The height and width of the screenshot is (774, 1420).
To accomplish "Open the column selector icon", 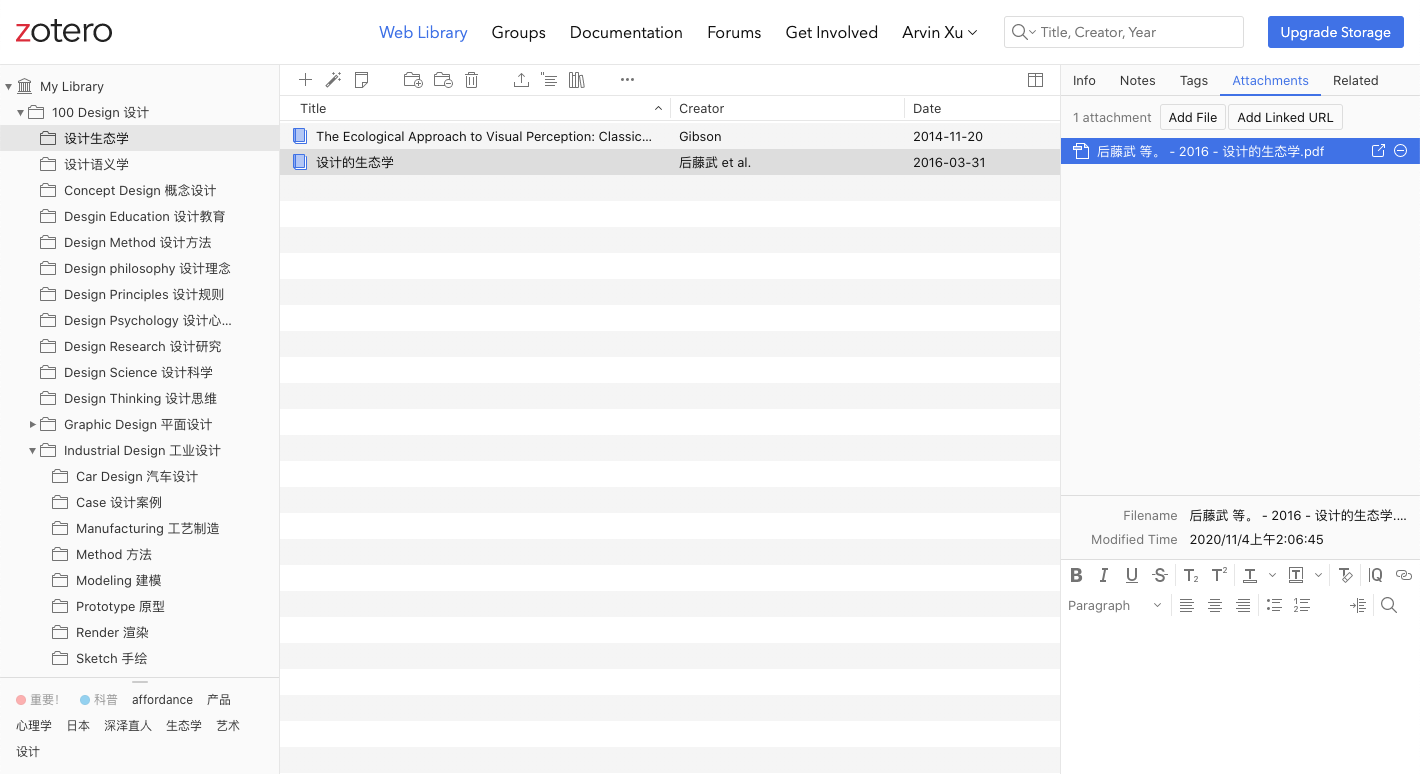I will coord(1036,80).
